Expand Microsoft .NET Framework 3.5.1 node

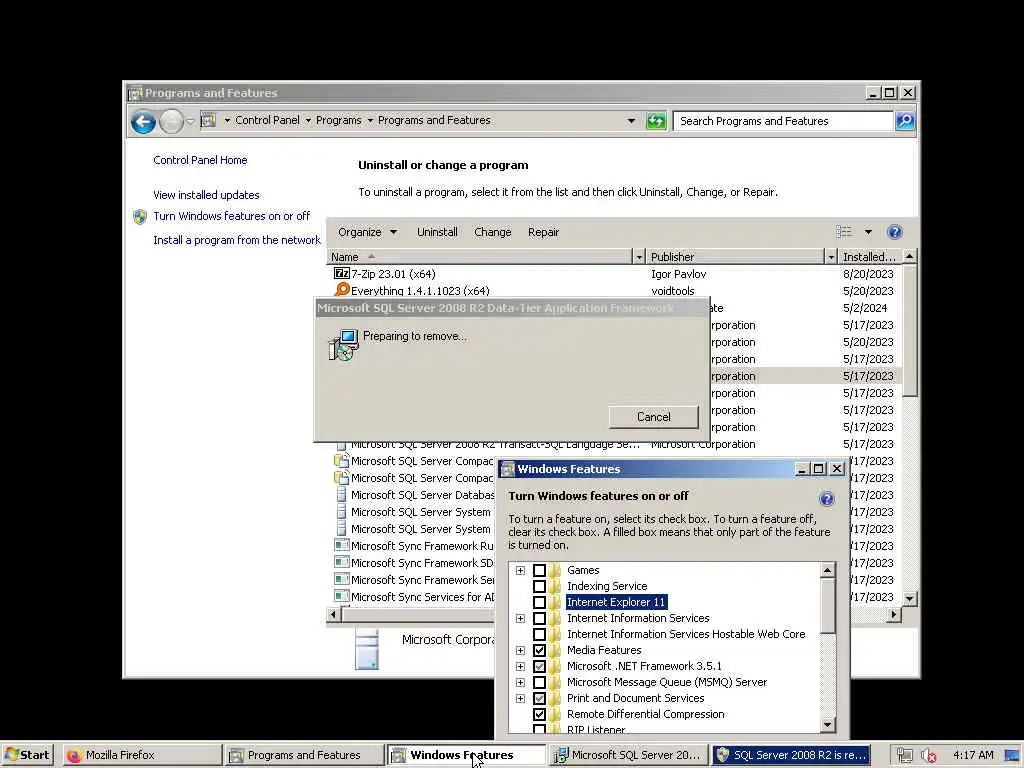[520, 666]
